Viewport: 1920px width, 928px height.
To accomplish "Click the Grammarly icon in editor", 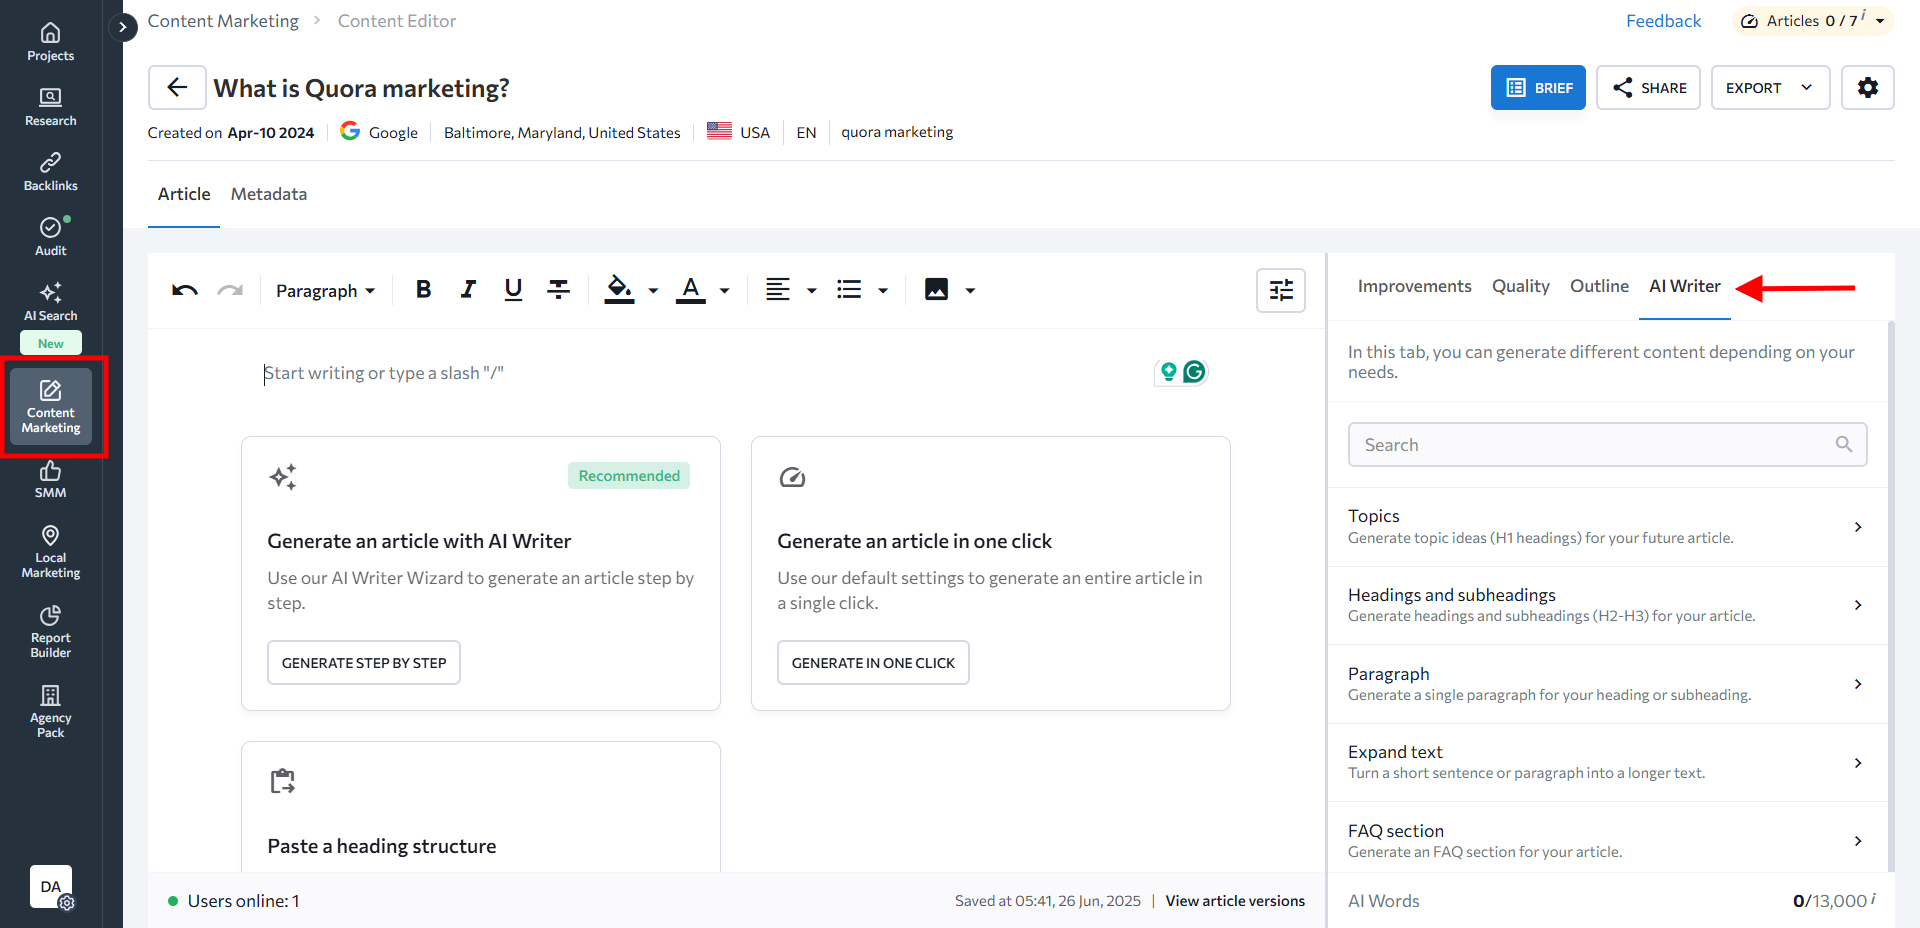I will 1194,372.
